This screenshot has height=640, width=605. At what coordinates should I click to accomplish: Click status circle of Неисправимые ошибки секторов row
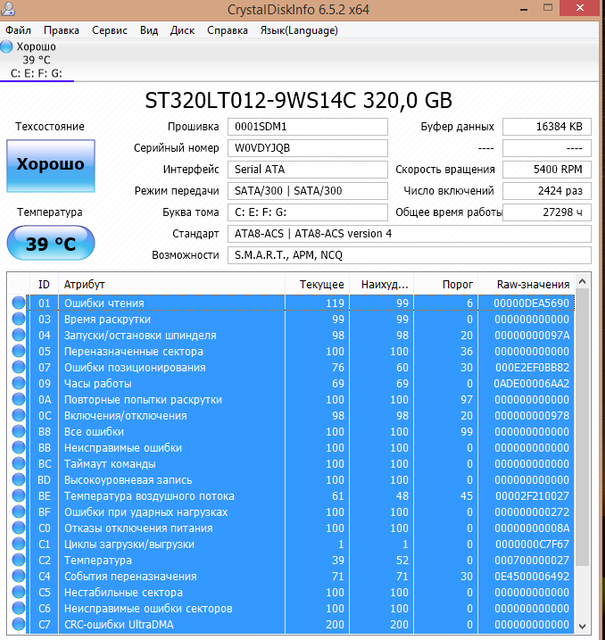point(18,608)
